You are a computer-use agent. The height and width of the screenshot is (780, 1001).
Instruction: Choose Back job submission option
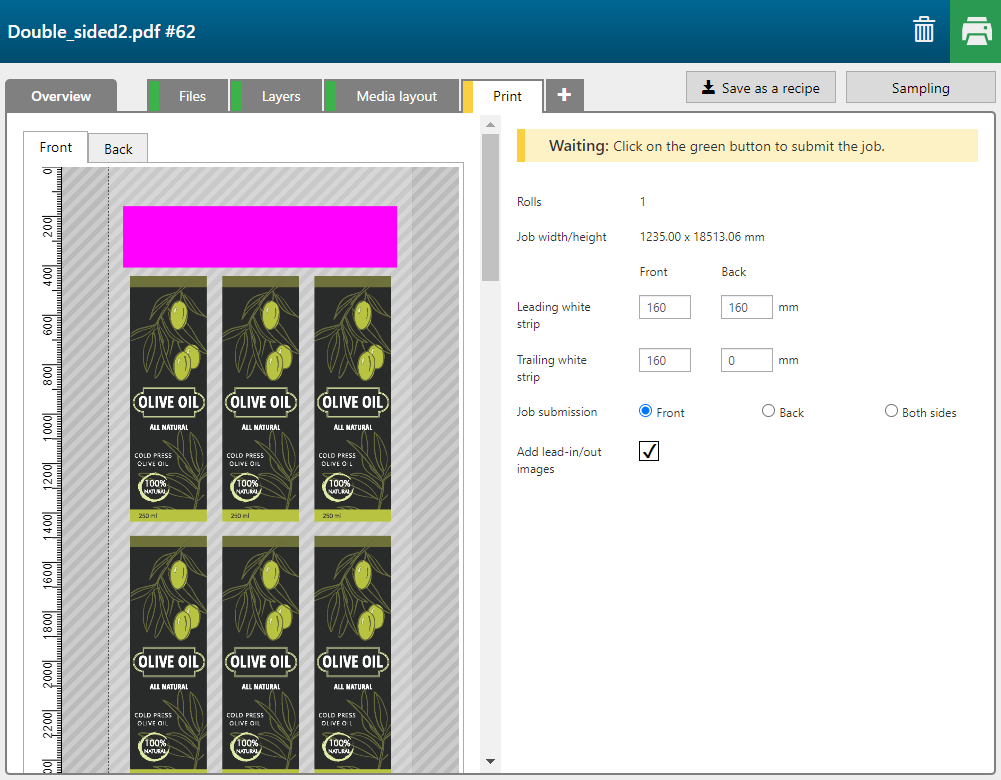coord(768,411)
